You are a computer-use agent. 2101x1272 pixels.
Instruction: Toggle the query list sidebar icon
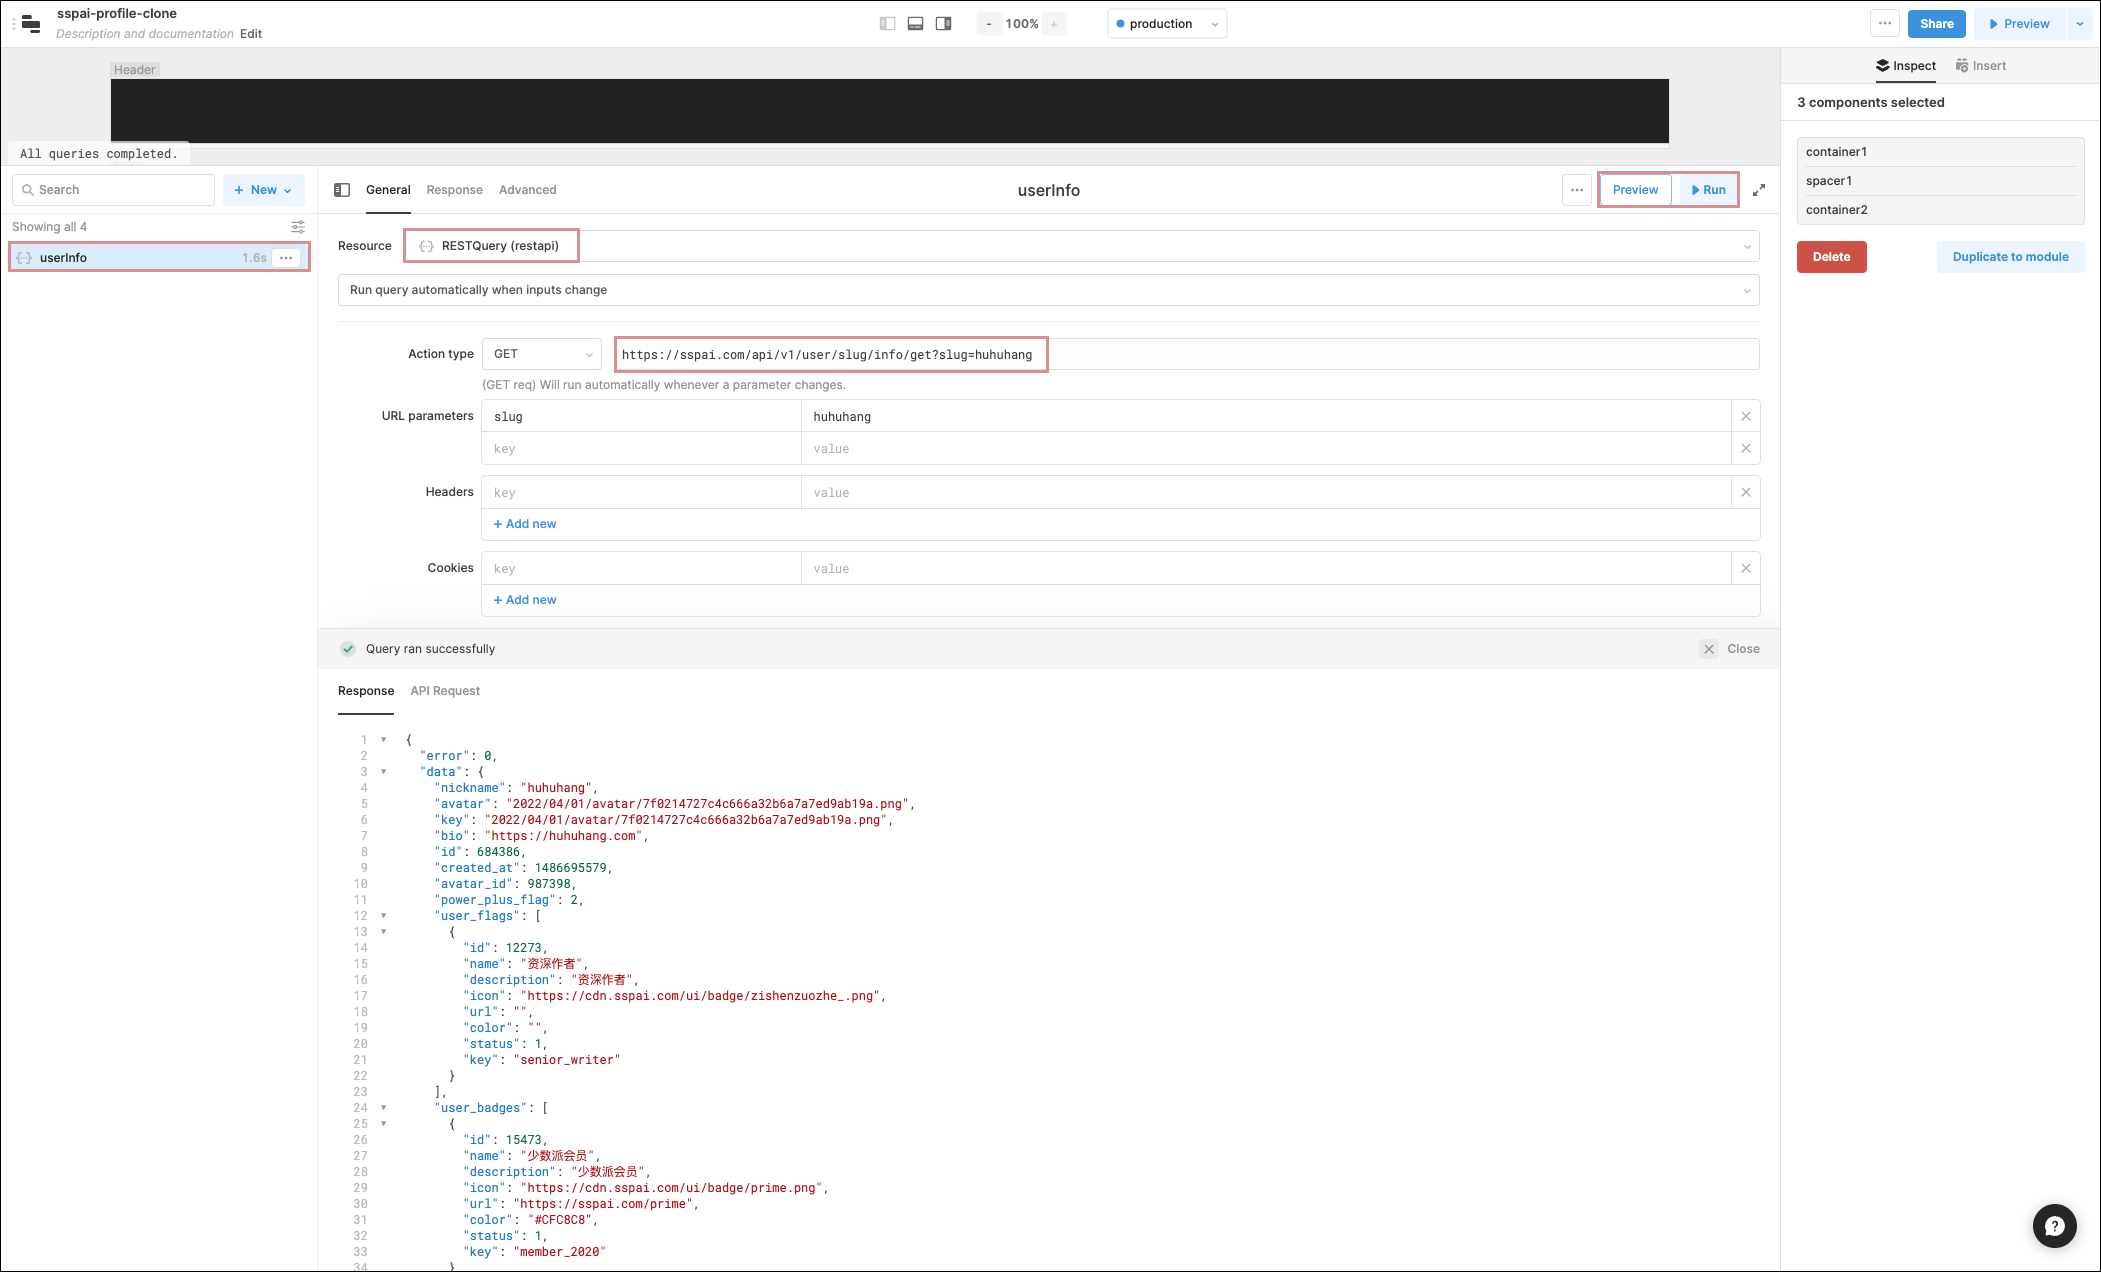point(342,190)
